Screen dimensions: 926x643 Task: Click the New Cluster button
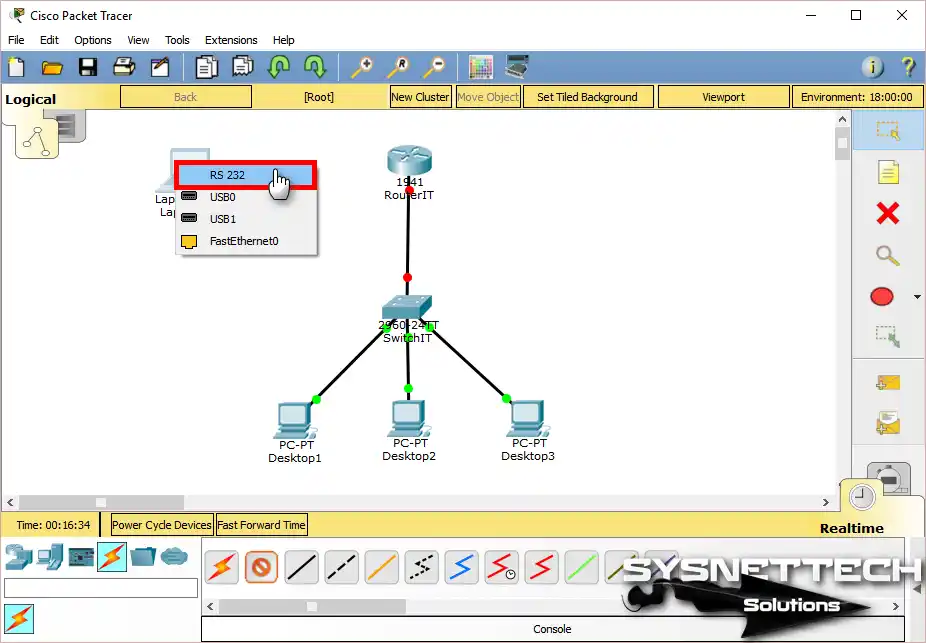pyautogui.click(x=420, y=97)
